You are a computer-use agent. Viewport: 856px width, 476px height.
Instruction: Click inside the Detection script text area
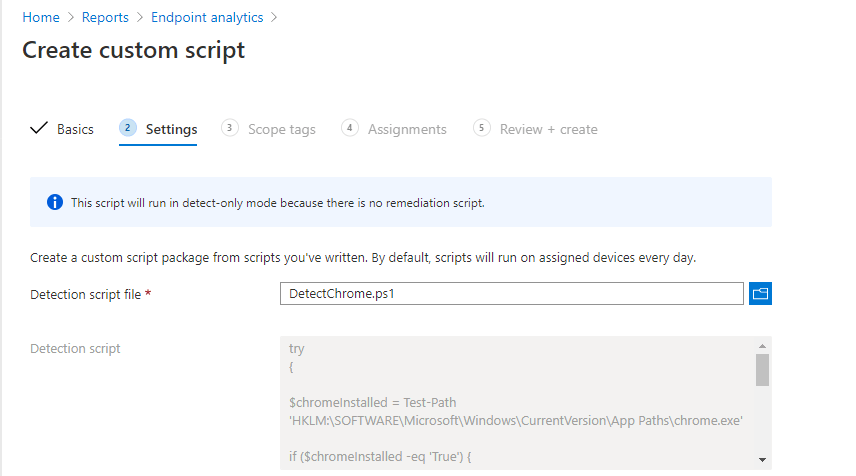pyautogui.click(x=515, y=400)
